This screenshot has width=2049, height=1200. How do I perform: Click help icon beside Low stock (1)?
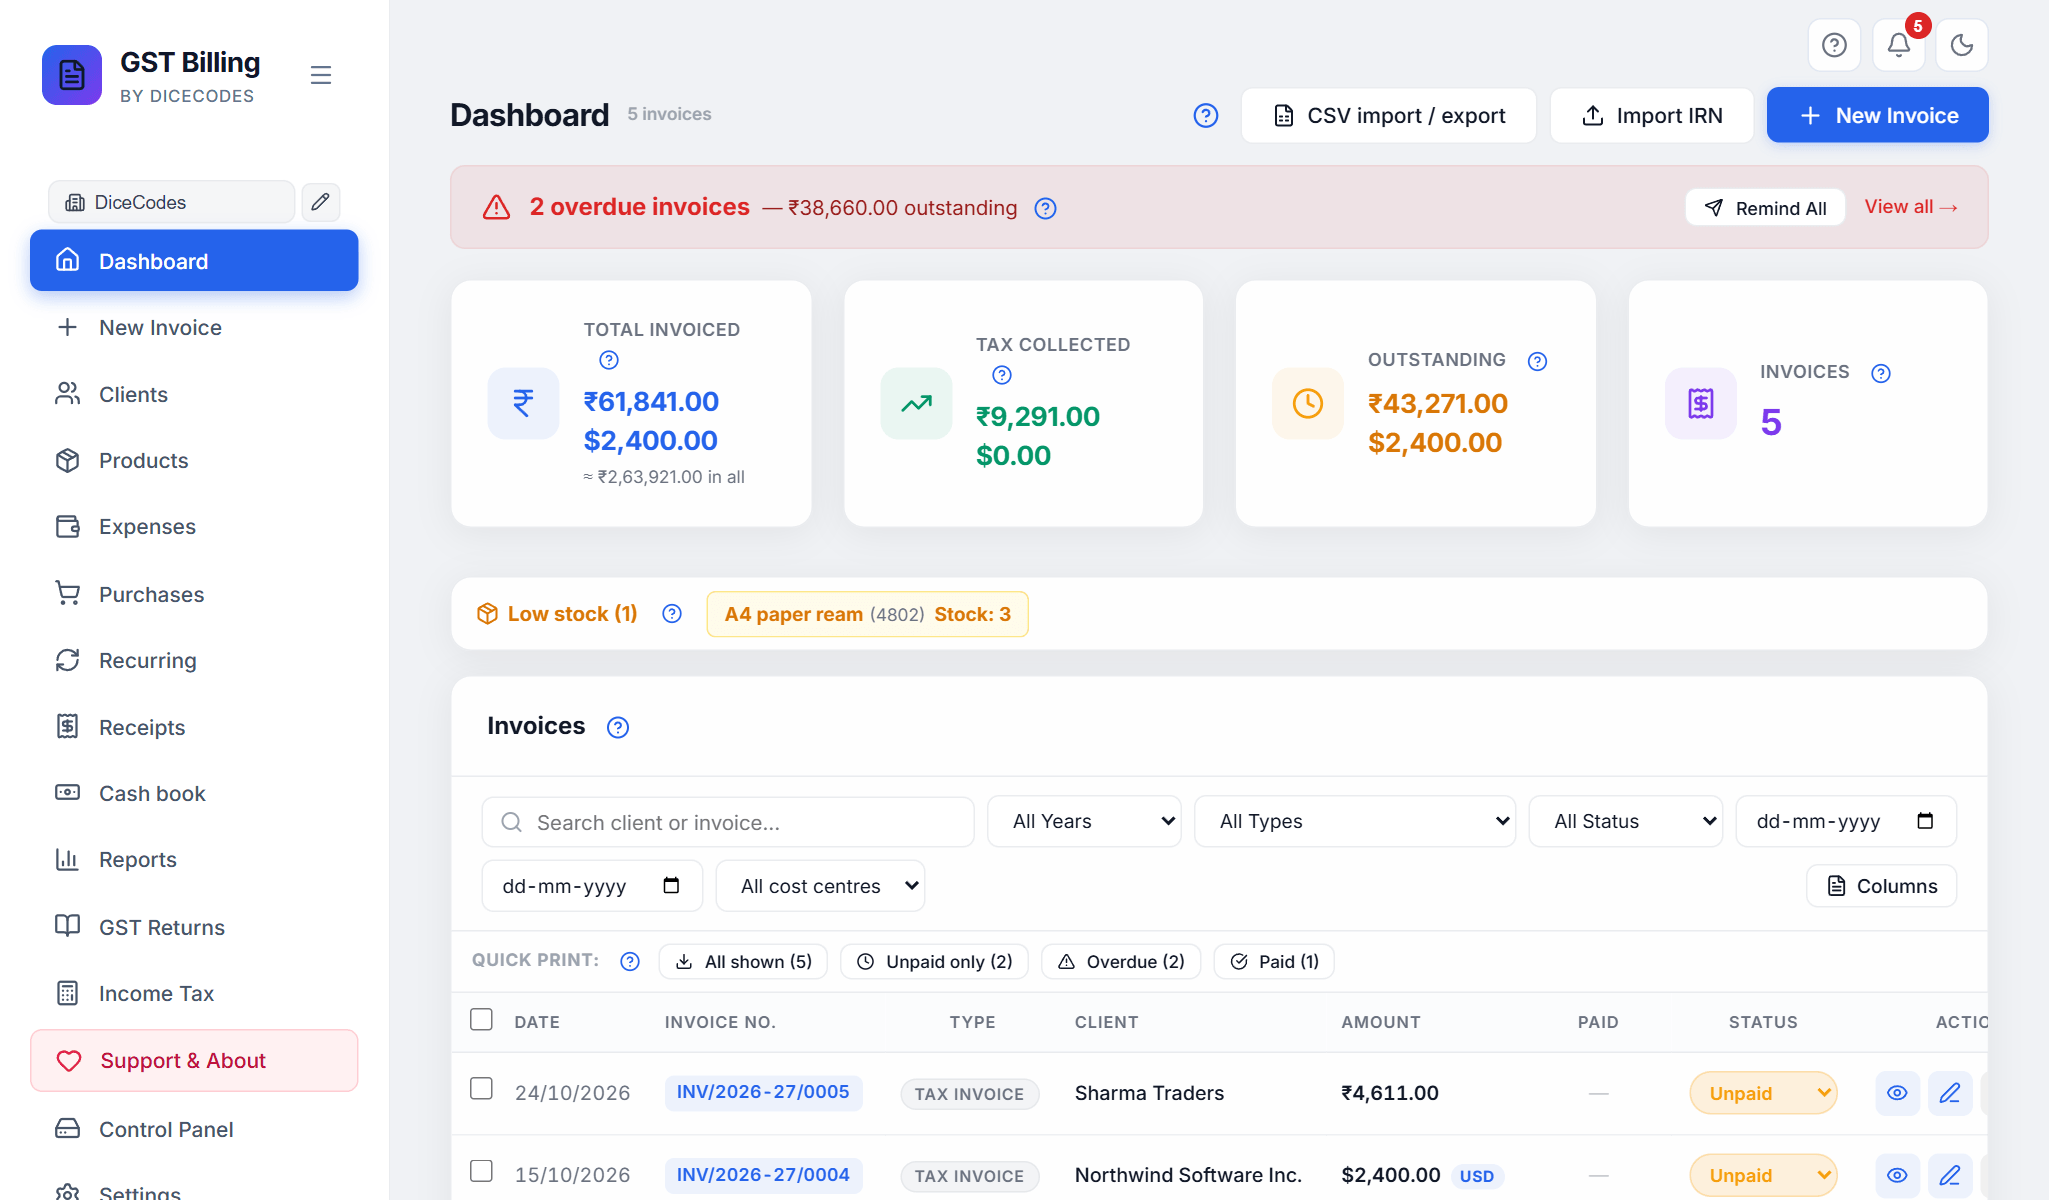[672, 614]
